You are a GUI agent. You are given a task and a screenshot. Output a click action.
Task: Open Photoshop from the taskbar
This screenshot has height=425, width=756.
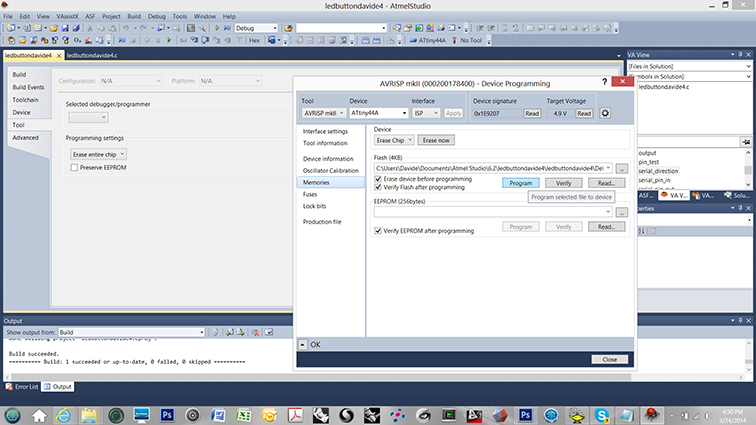click(167, 415)
